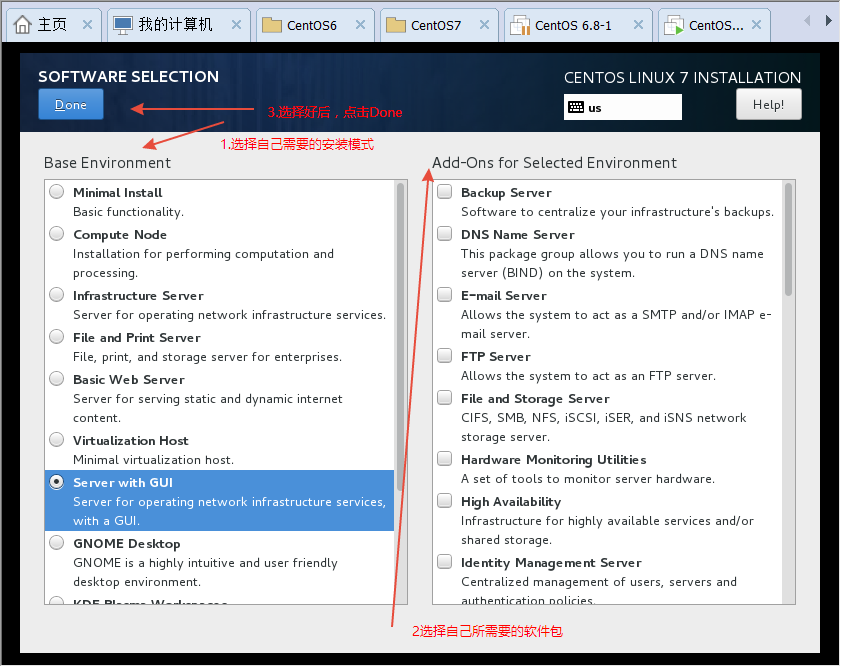The width and height of the screenshot is (841, 667).
Task: Click the Base Environment list scrollbar
Action: click(x=400, y=337)
